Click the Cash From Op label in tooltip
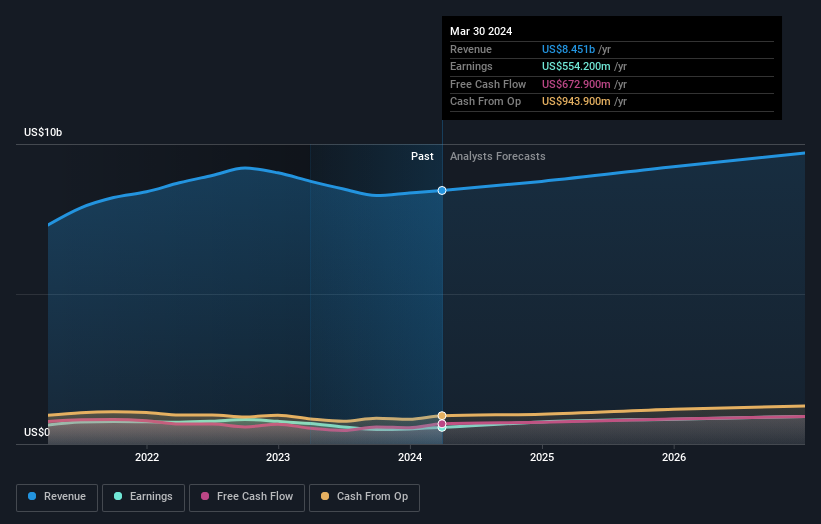 485,102
